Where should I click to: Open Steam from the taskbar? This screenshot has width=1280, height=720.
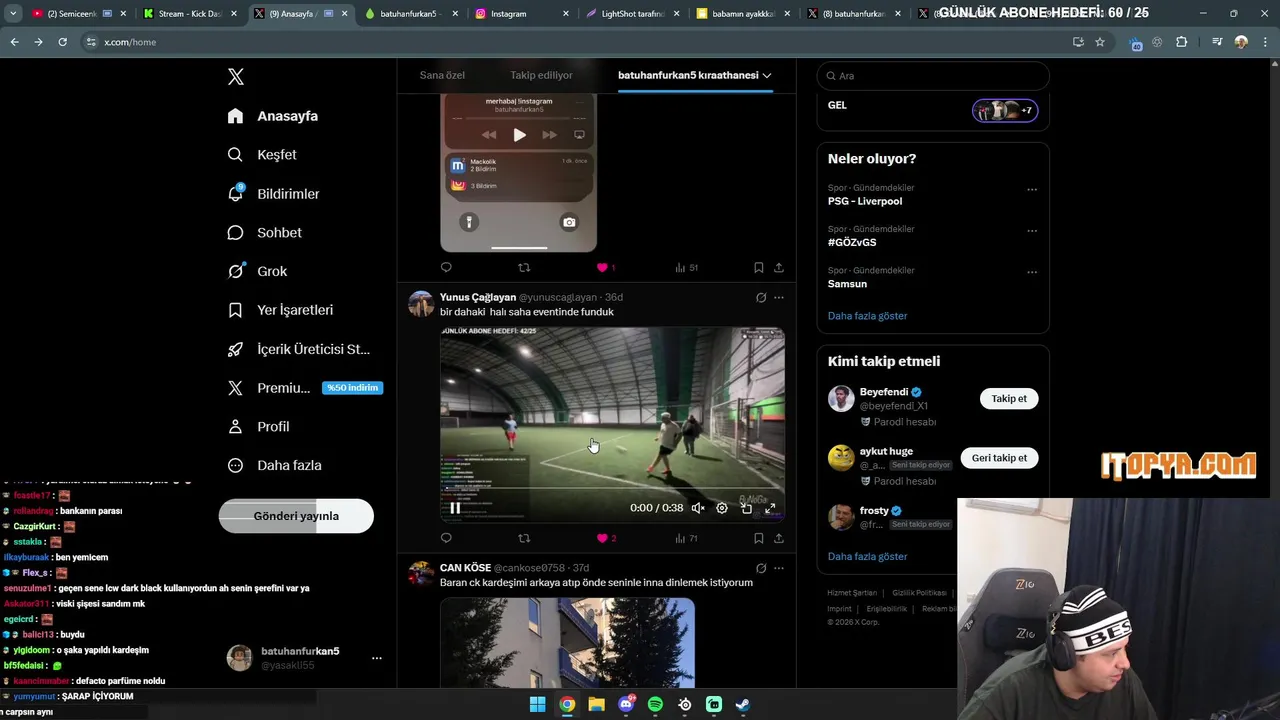click(743, 704)
